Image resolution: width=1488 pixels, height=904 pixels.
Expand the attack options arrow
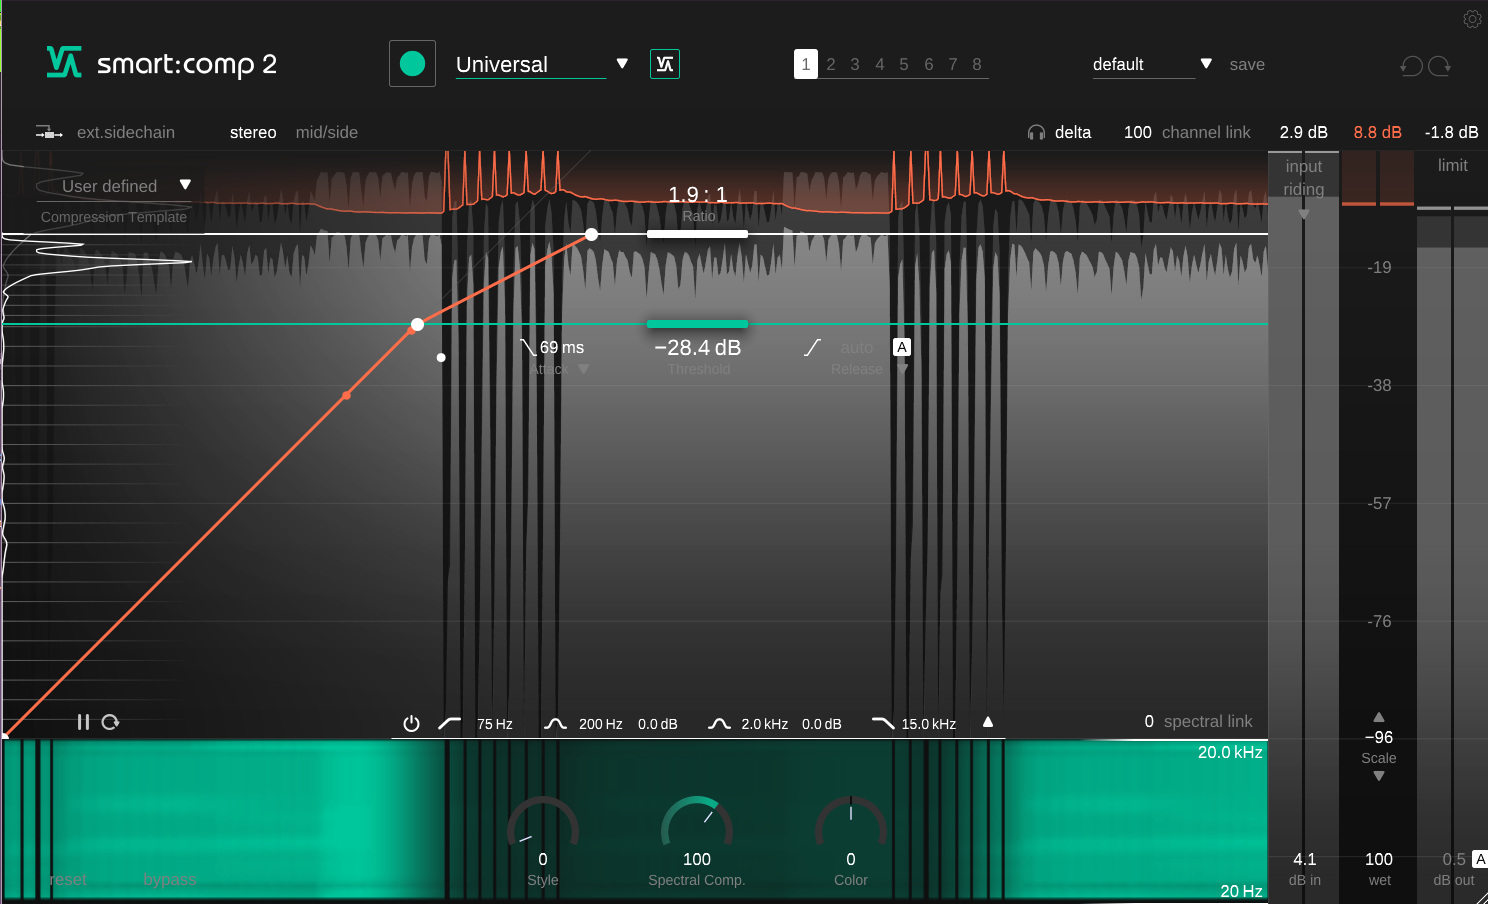tap(583, 369)
